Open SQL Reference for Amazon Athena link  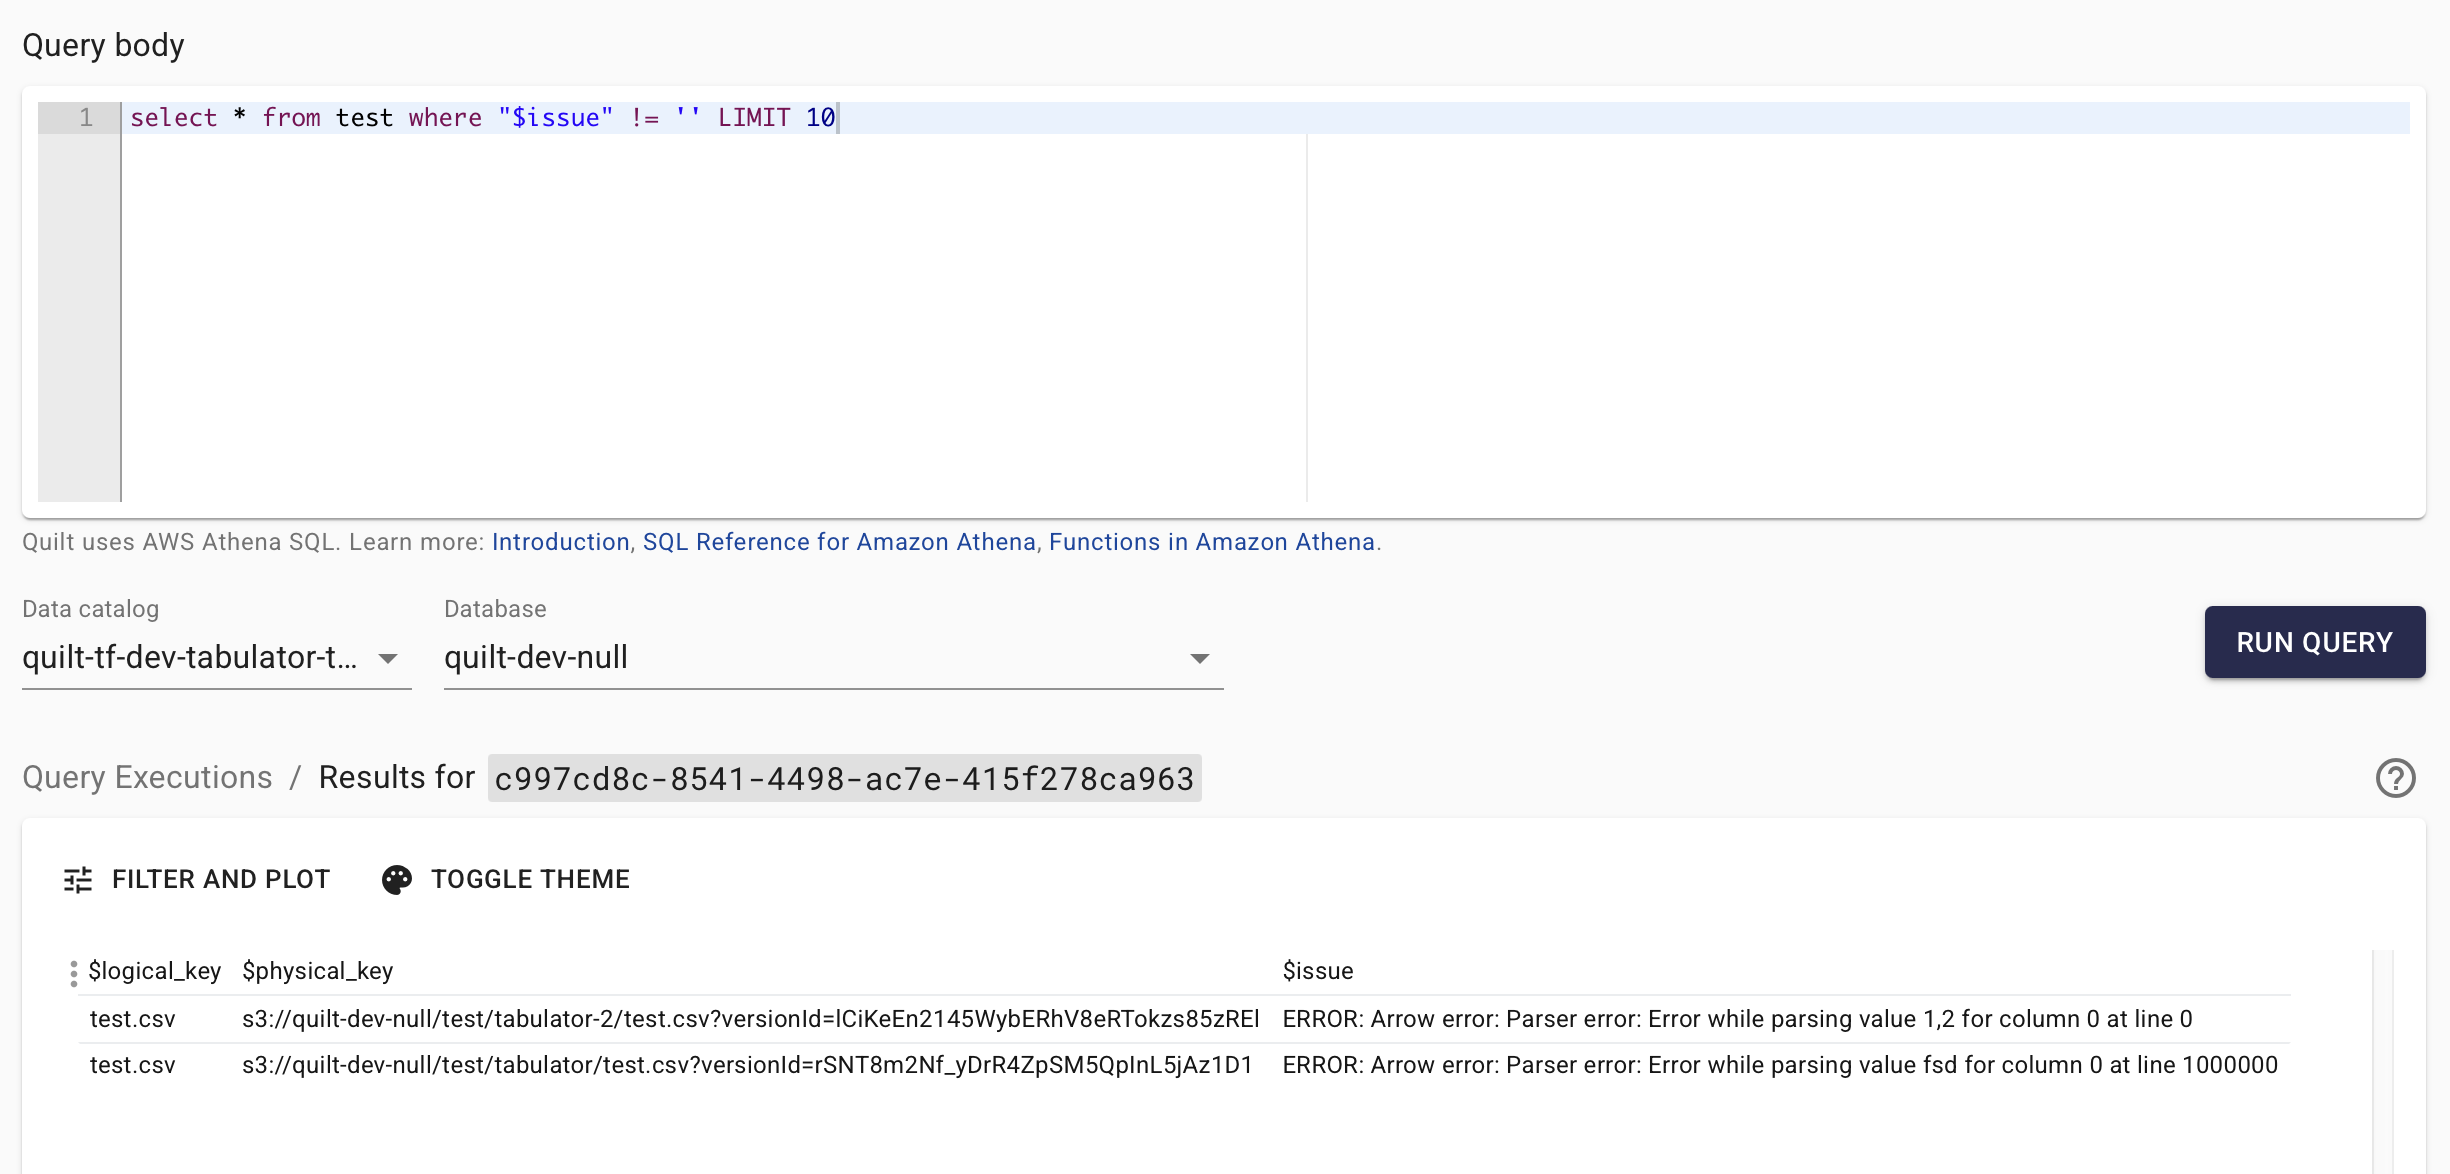(x=839, y=542)
